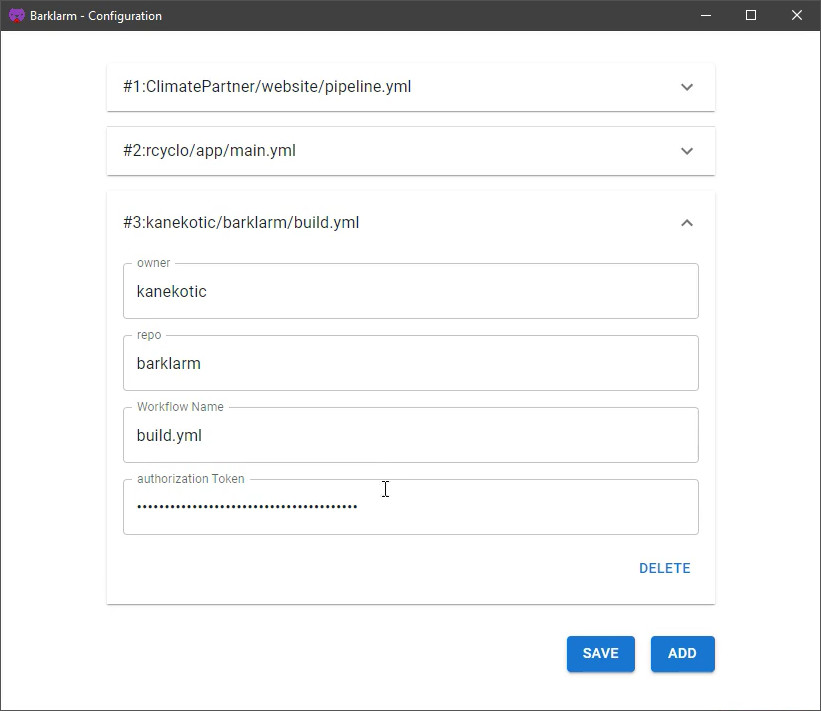Expand the rcyclo/app/main.yml chevron

pos(687,151)
